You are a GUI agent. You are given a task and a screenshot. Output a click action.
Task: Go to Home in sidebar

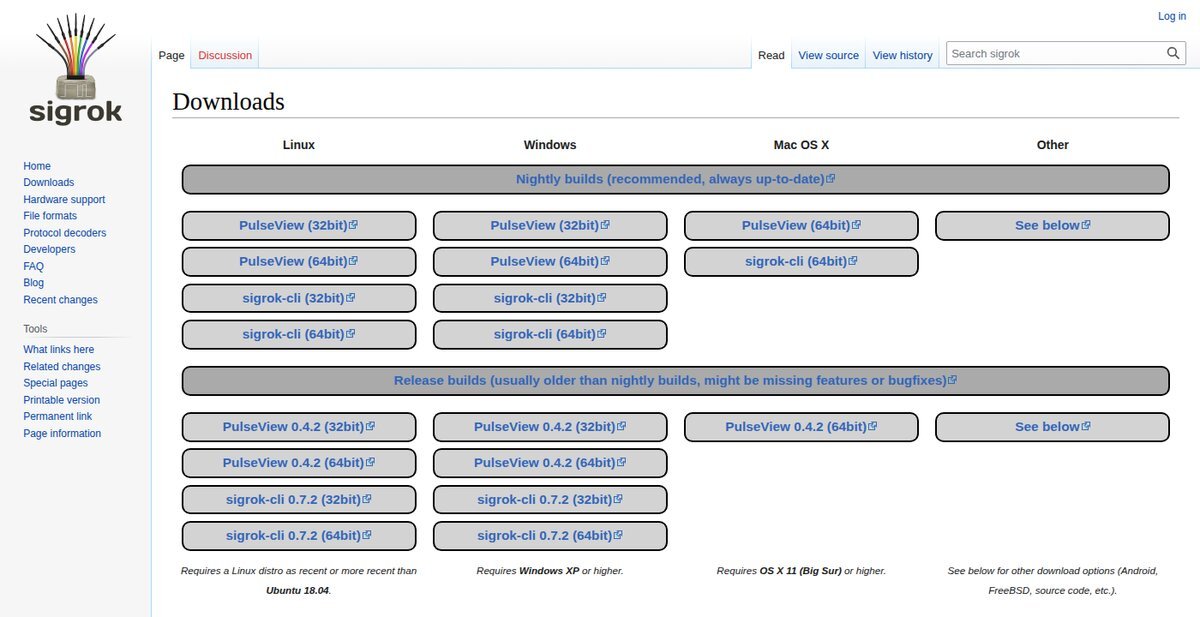[37, 166]
